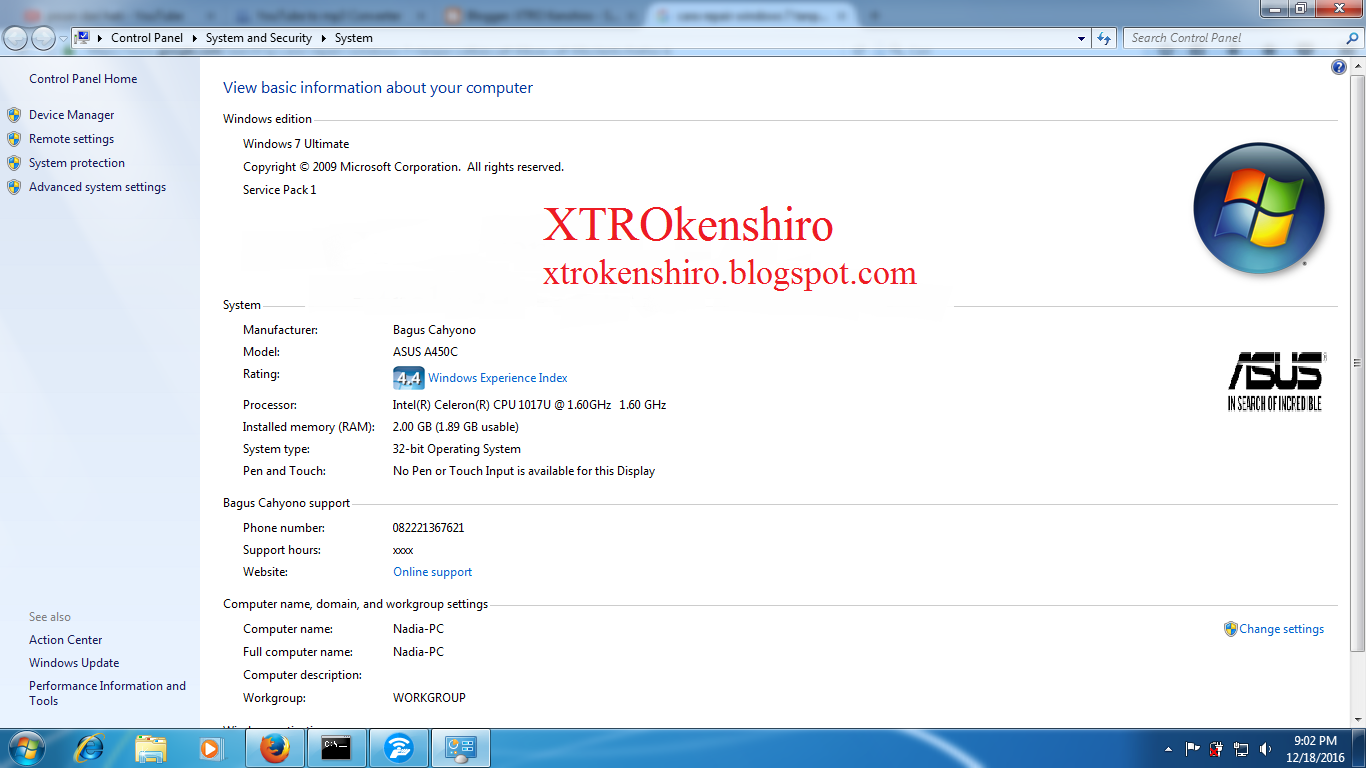
Task: Expand the arrow before Control Panel breadcrumb
Action: tap(100, 38)
